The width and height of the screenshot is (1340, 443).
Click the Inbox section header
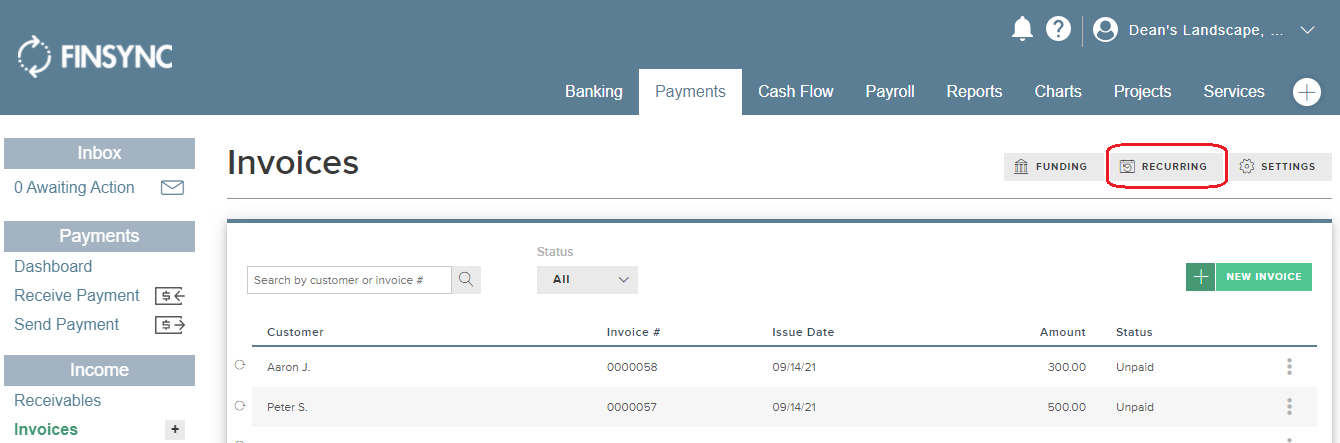99,153
